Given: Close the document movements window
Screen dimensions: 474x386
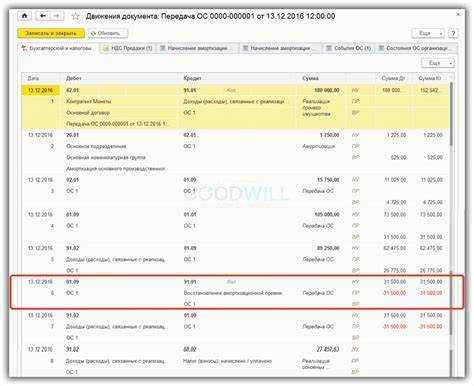Looking at the screenshot, I should coord(458,14).
